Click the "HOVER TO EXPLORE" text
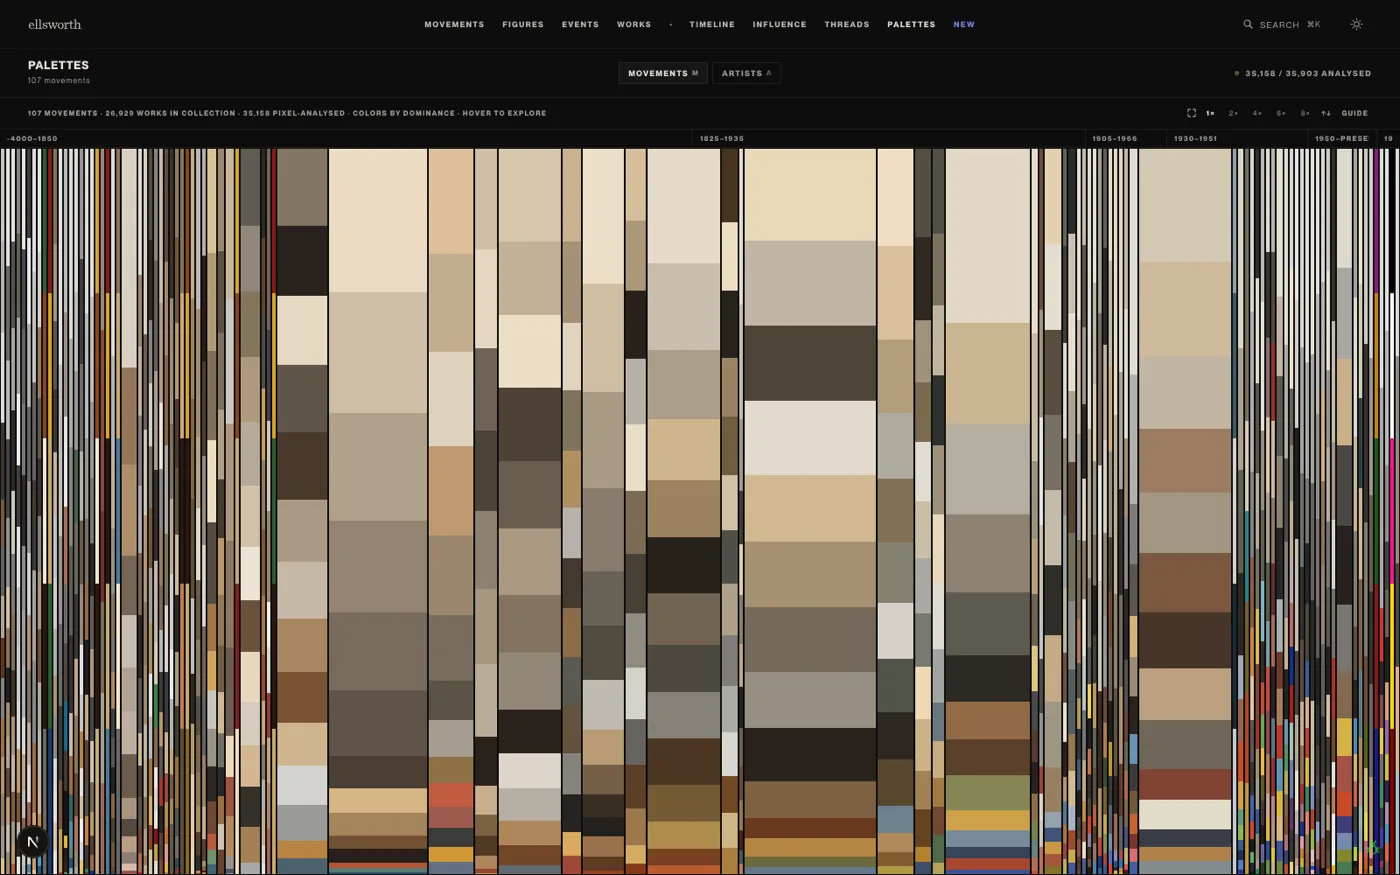 (x=504, y=113)
